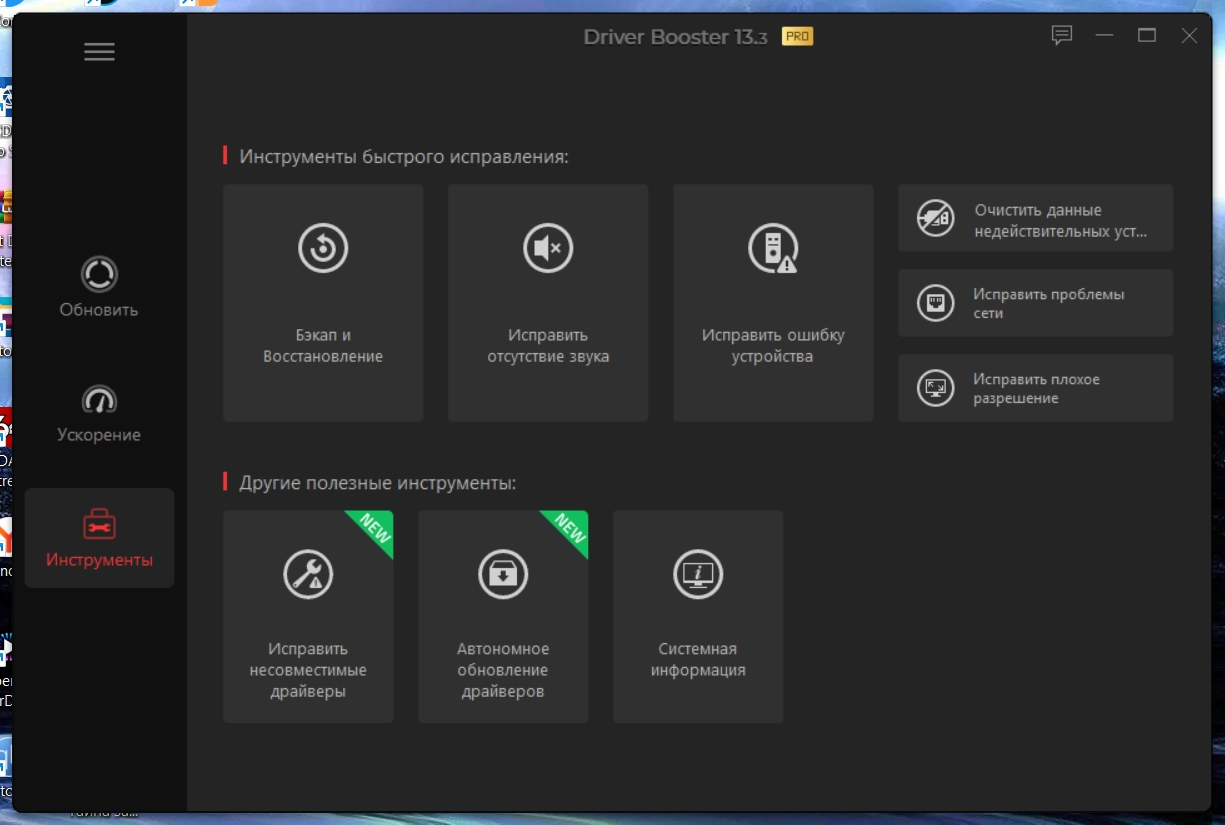Click the wrench incompatible drivers icon
Screen dimensions: 1225x825
308,574
